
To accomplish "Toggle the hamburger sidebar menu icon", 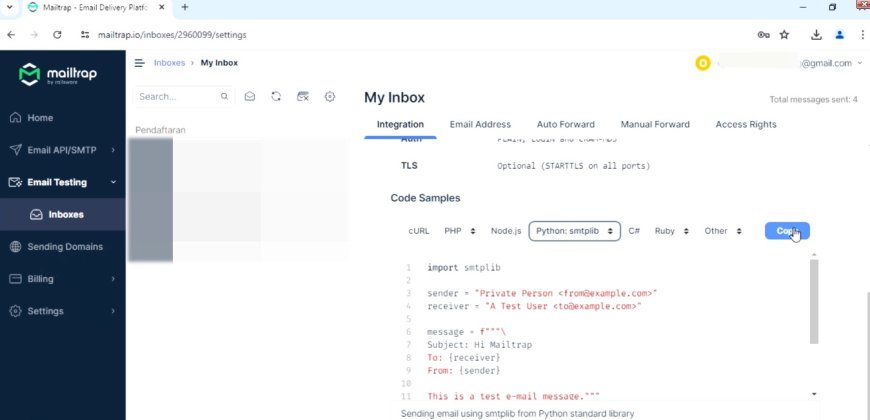I will pos(140,63).
